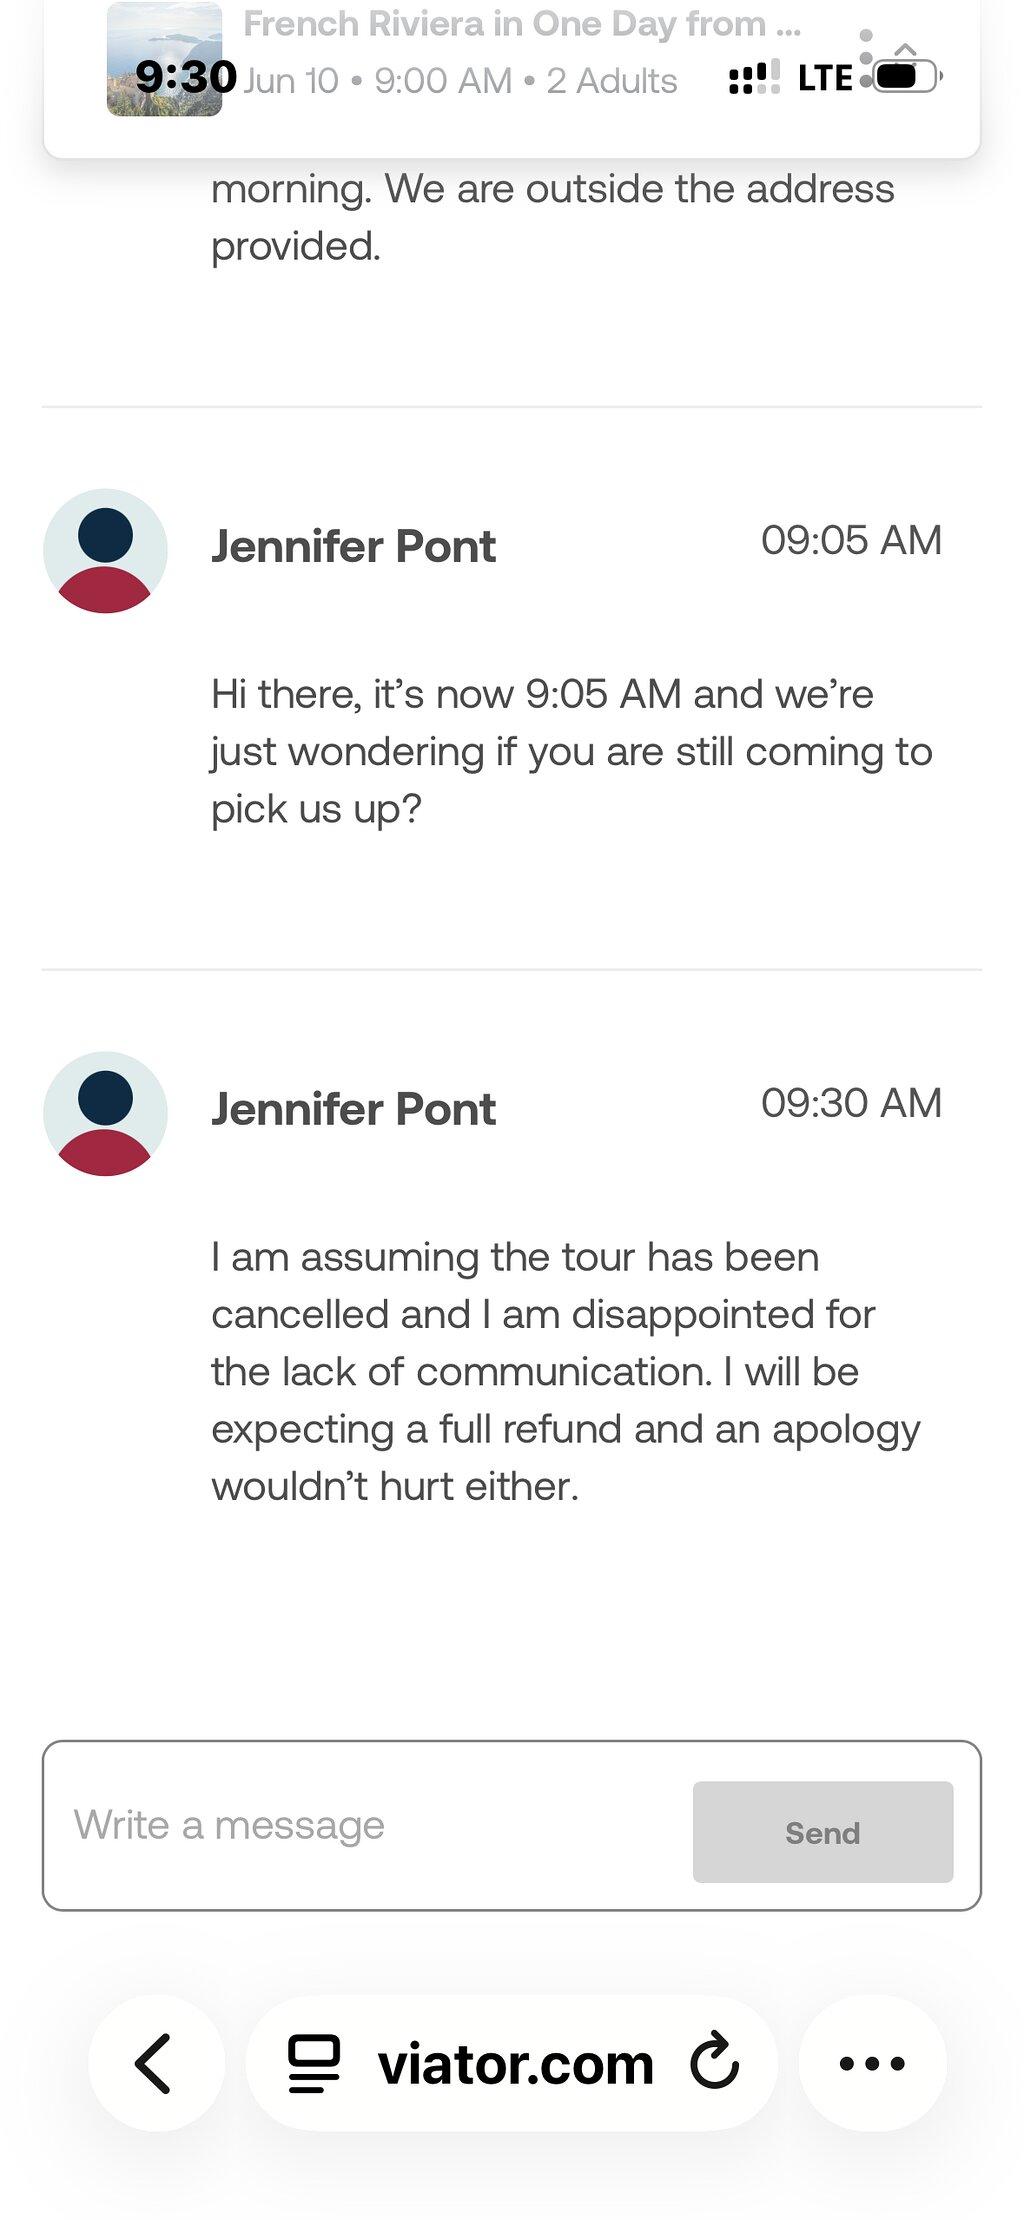
Task: Tap the 9:30 clock in status bar
Action: (x=186, y=77)
